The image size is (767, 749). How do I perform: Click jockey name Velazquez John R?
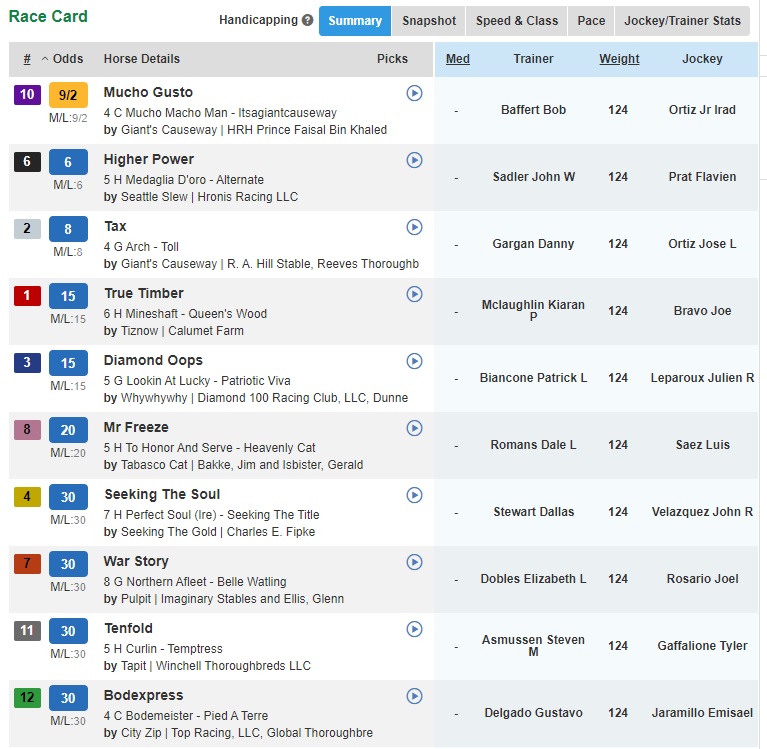(x=702, y=512)
